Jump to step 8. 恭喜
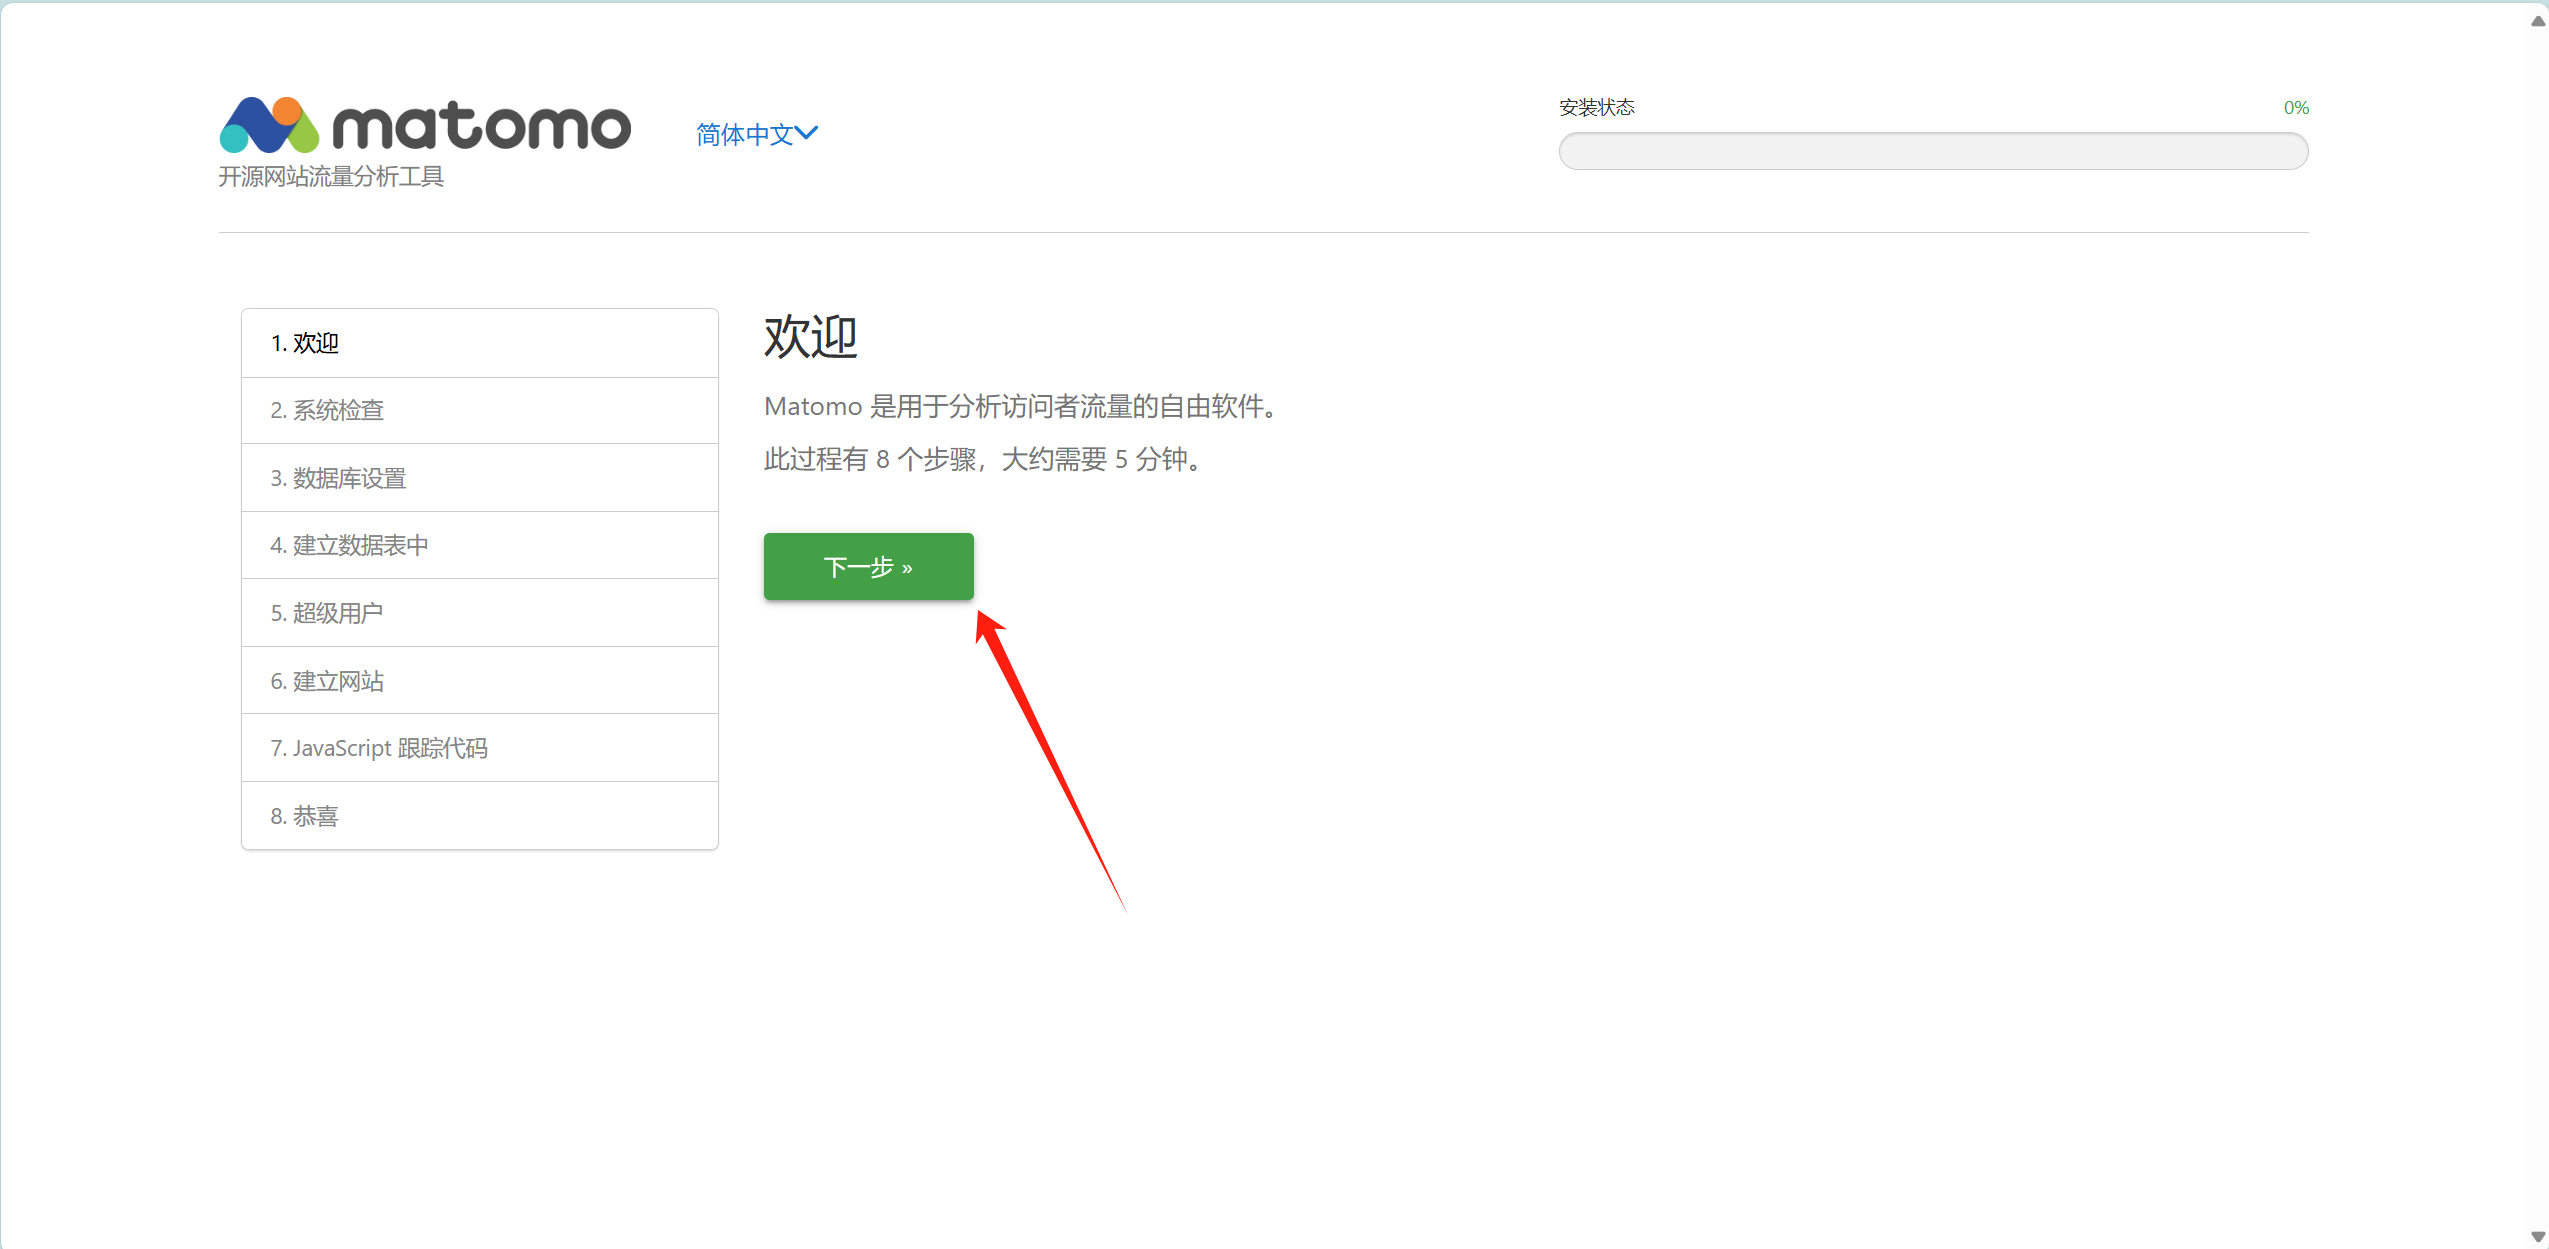 click(305, 816)
